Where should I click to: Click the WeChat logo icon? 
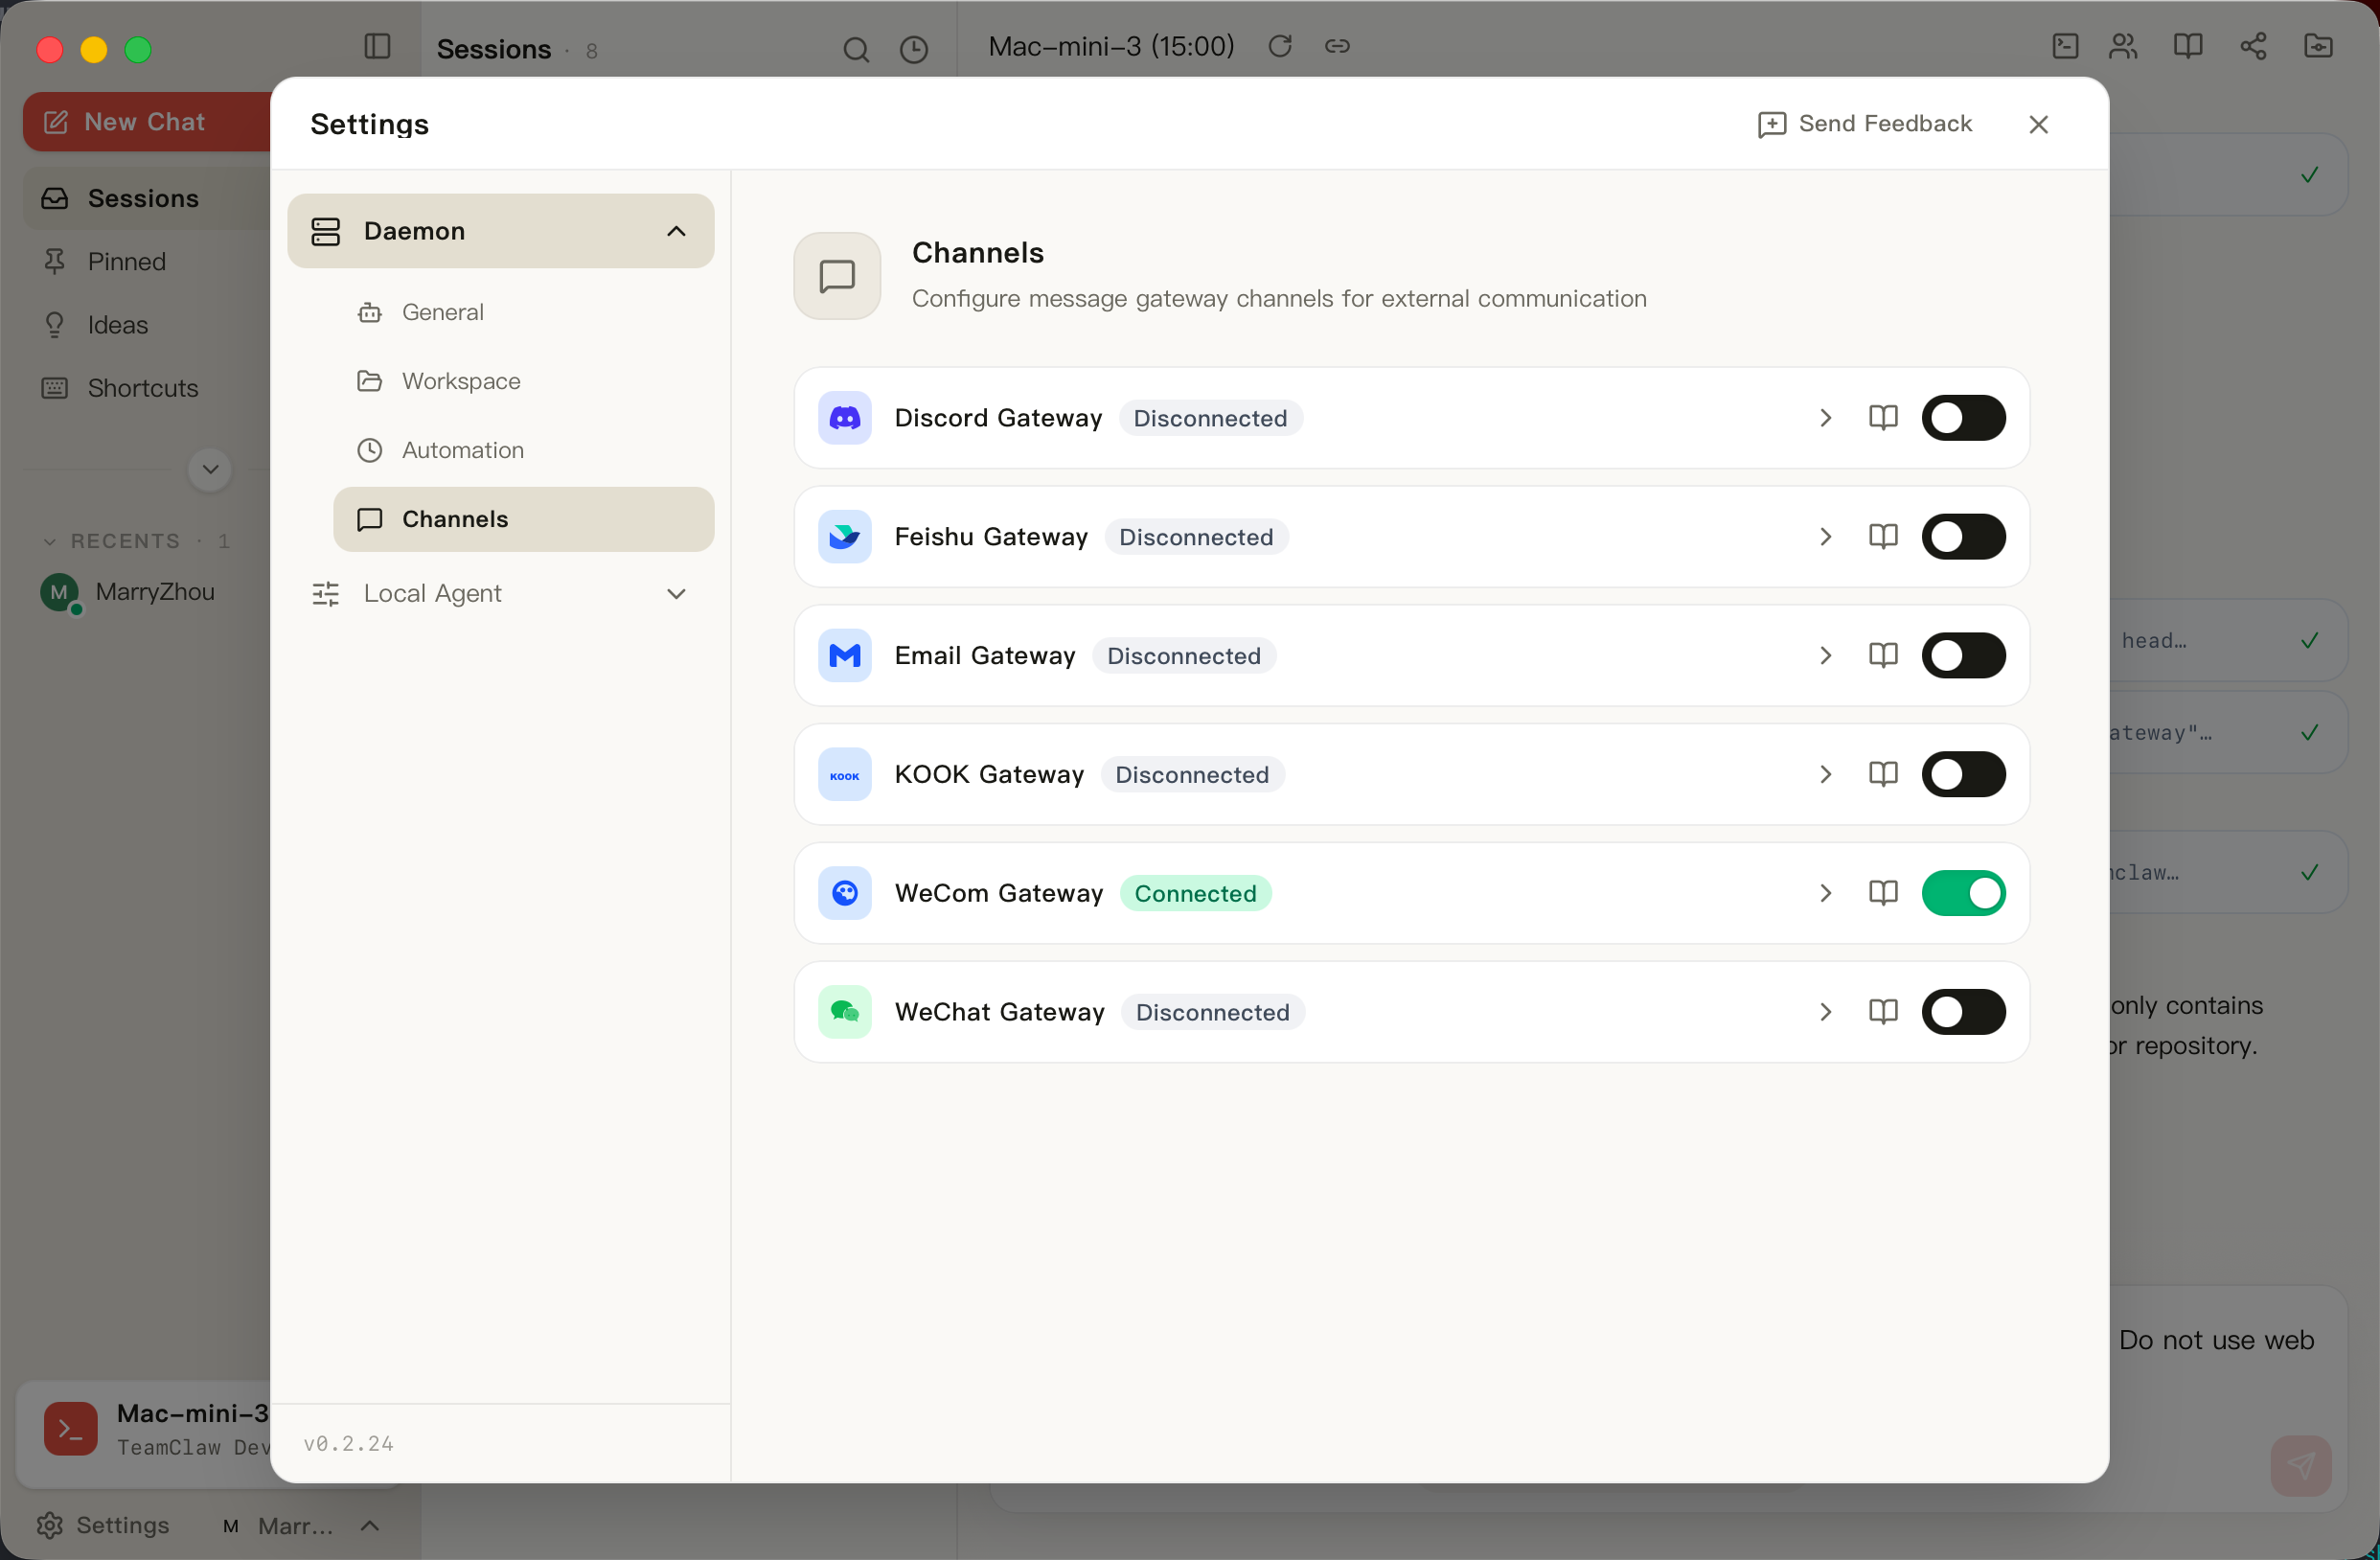[845, 1012]
